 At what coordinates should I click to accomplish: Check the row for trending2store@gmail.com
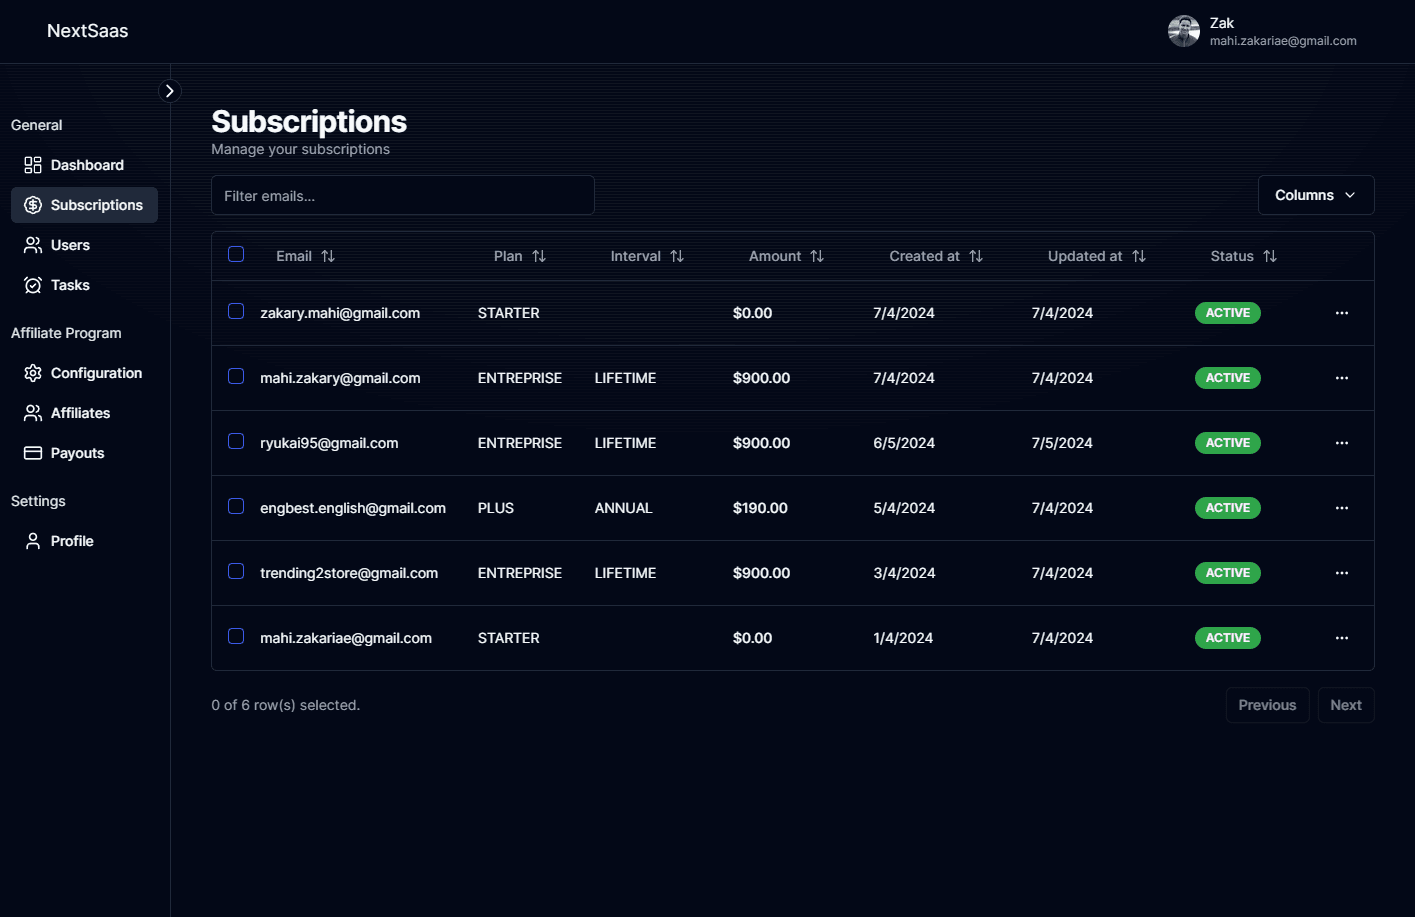pyautogui.click(x=236, y=571)
